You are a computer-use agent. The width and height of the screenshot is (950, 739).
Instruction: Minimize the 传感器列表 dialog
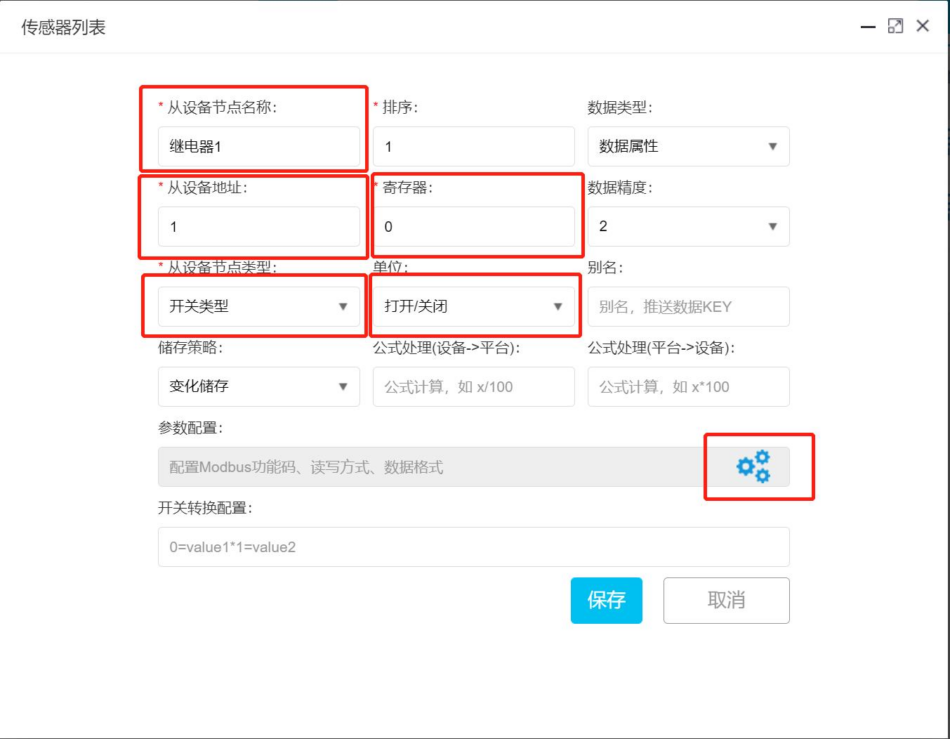pyautogui.click(x=868, y=27)
